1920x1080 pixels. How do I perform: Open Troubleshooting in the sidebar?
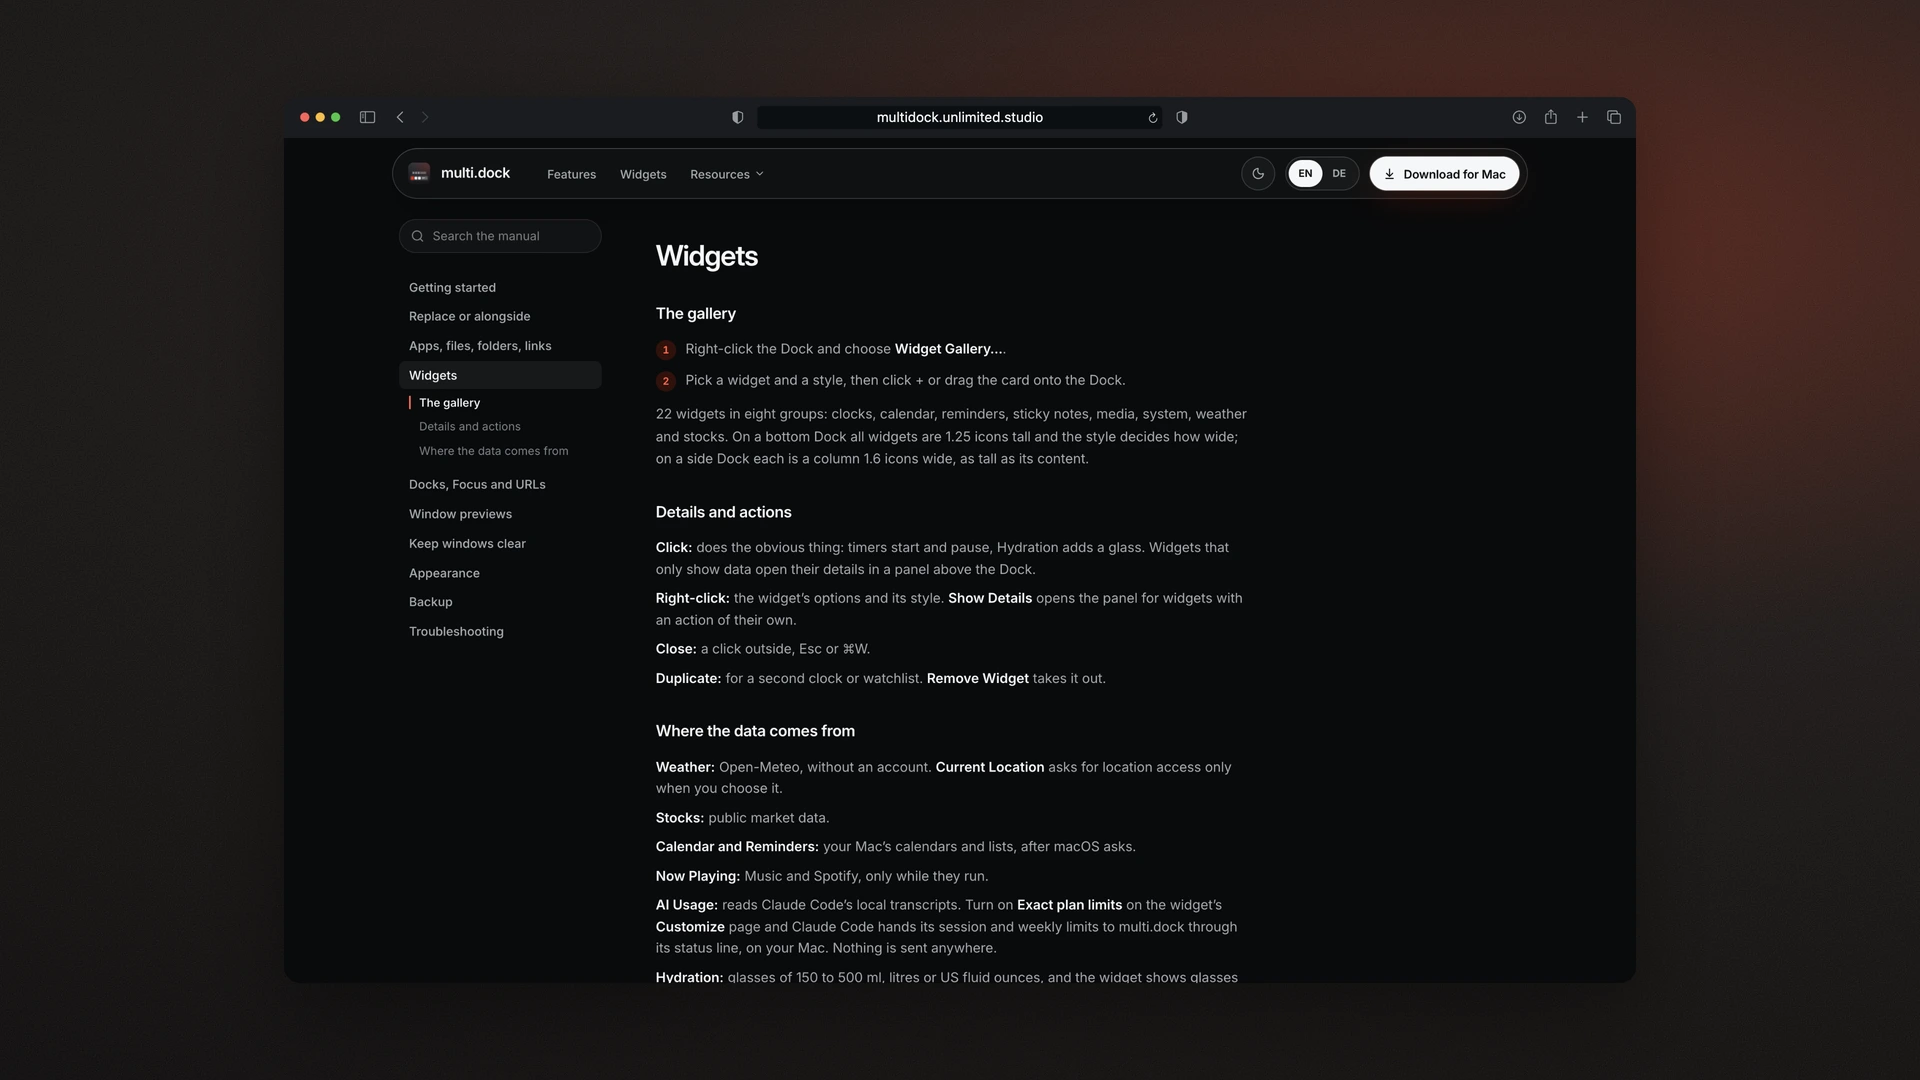(x=456, y=631)
